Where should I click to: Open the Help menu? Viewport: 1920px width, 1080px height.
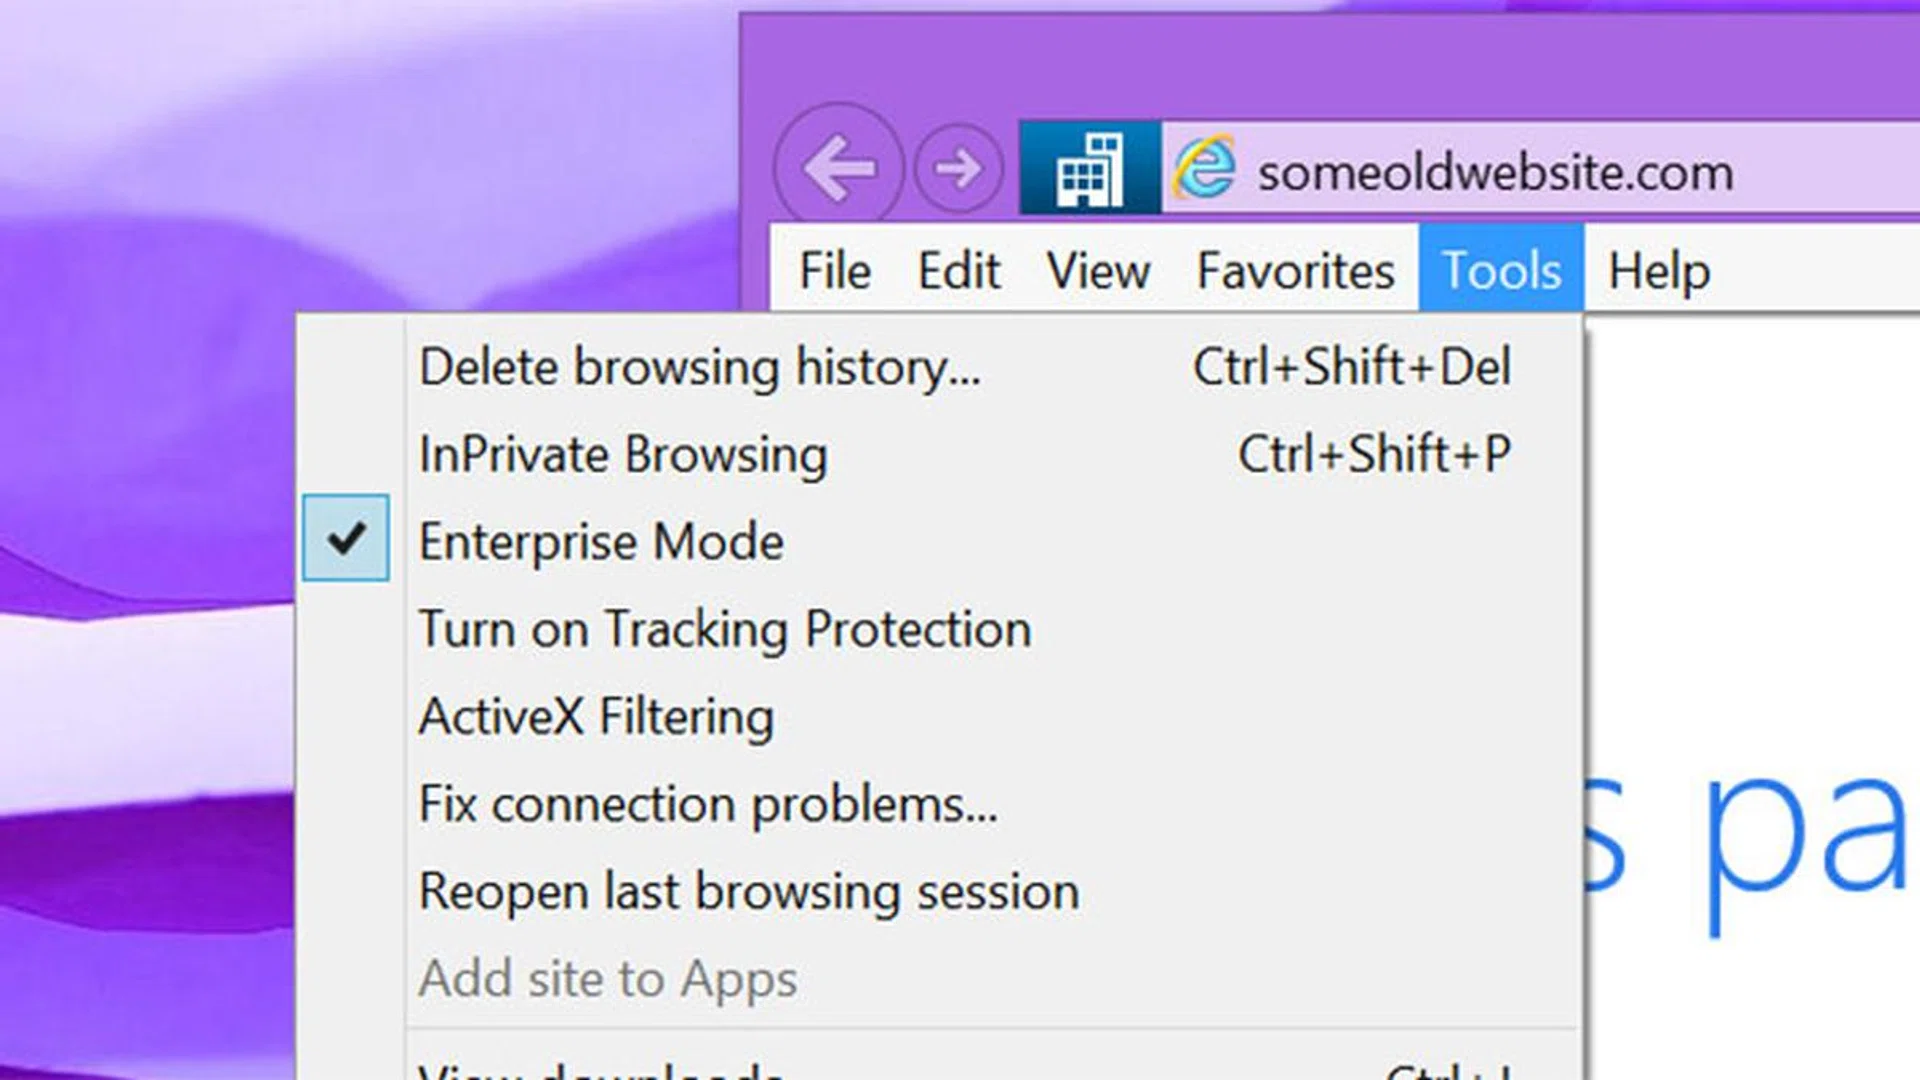(x=1658, y=271)
